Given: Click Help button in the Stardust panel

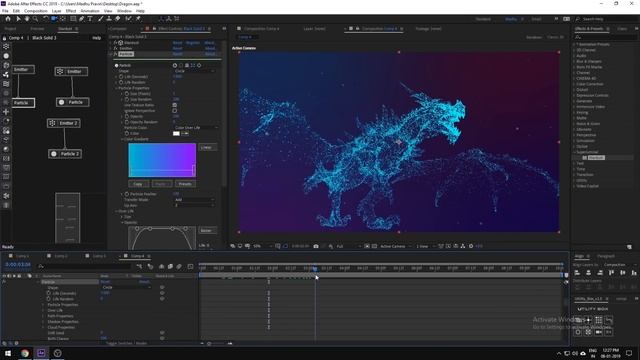Looking at the screenshot, I should pos(96,38).
